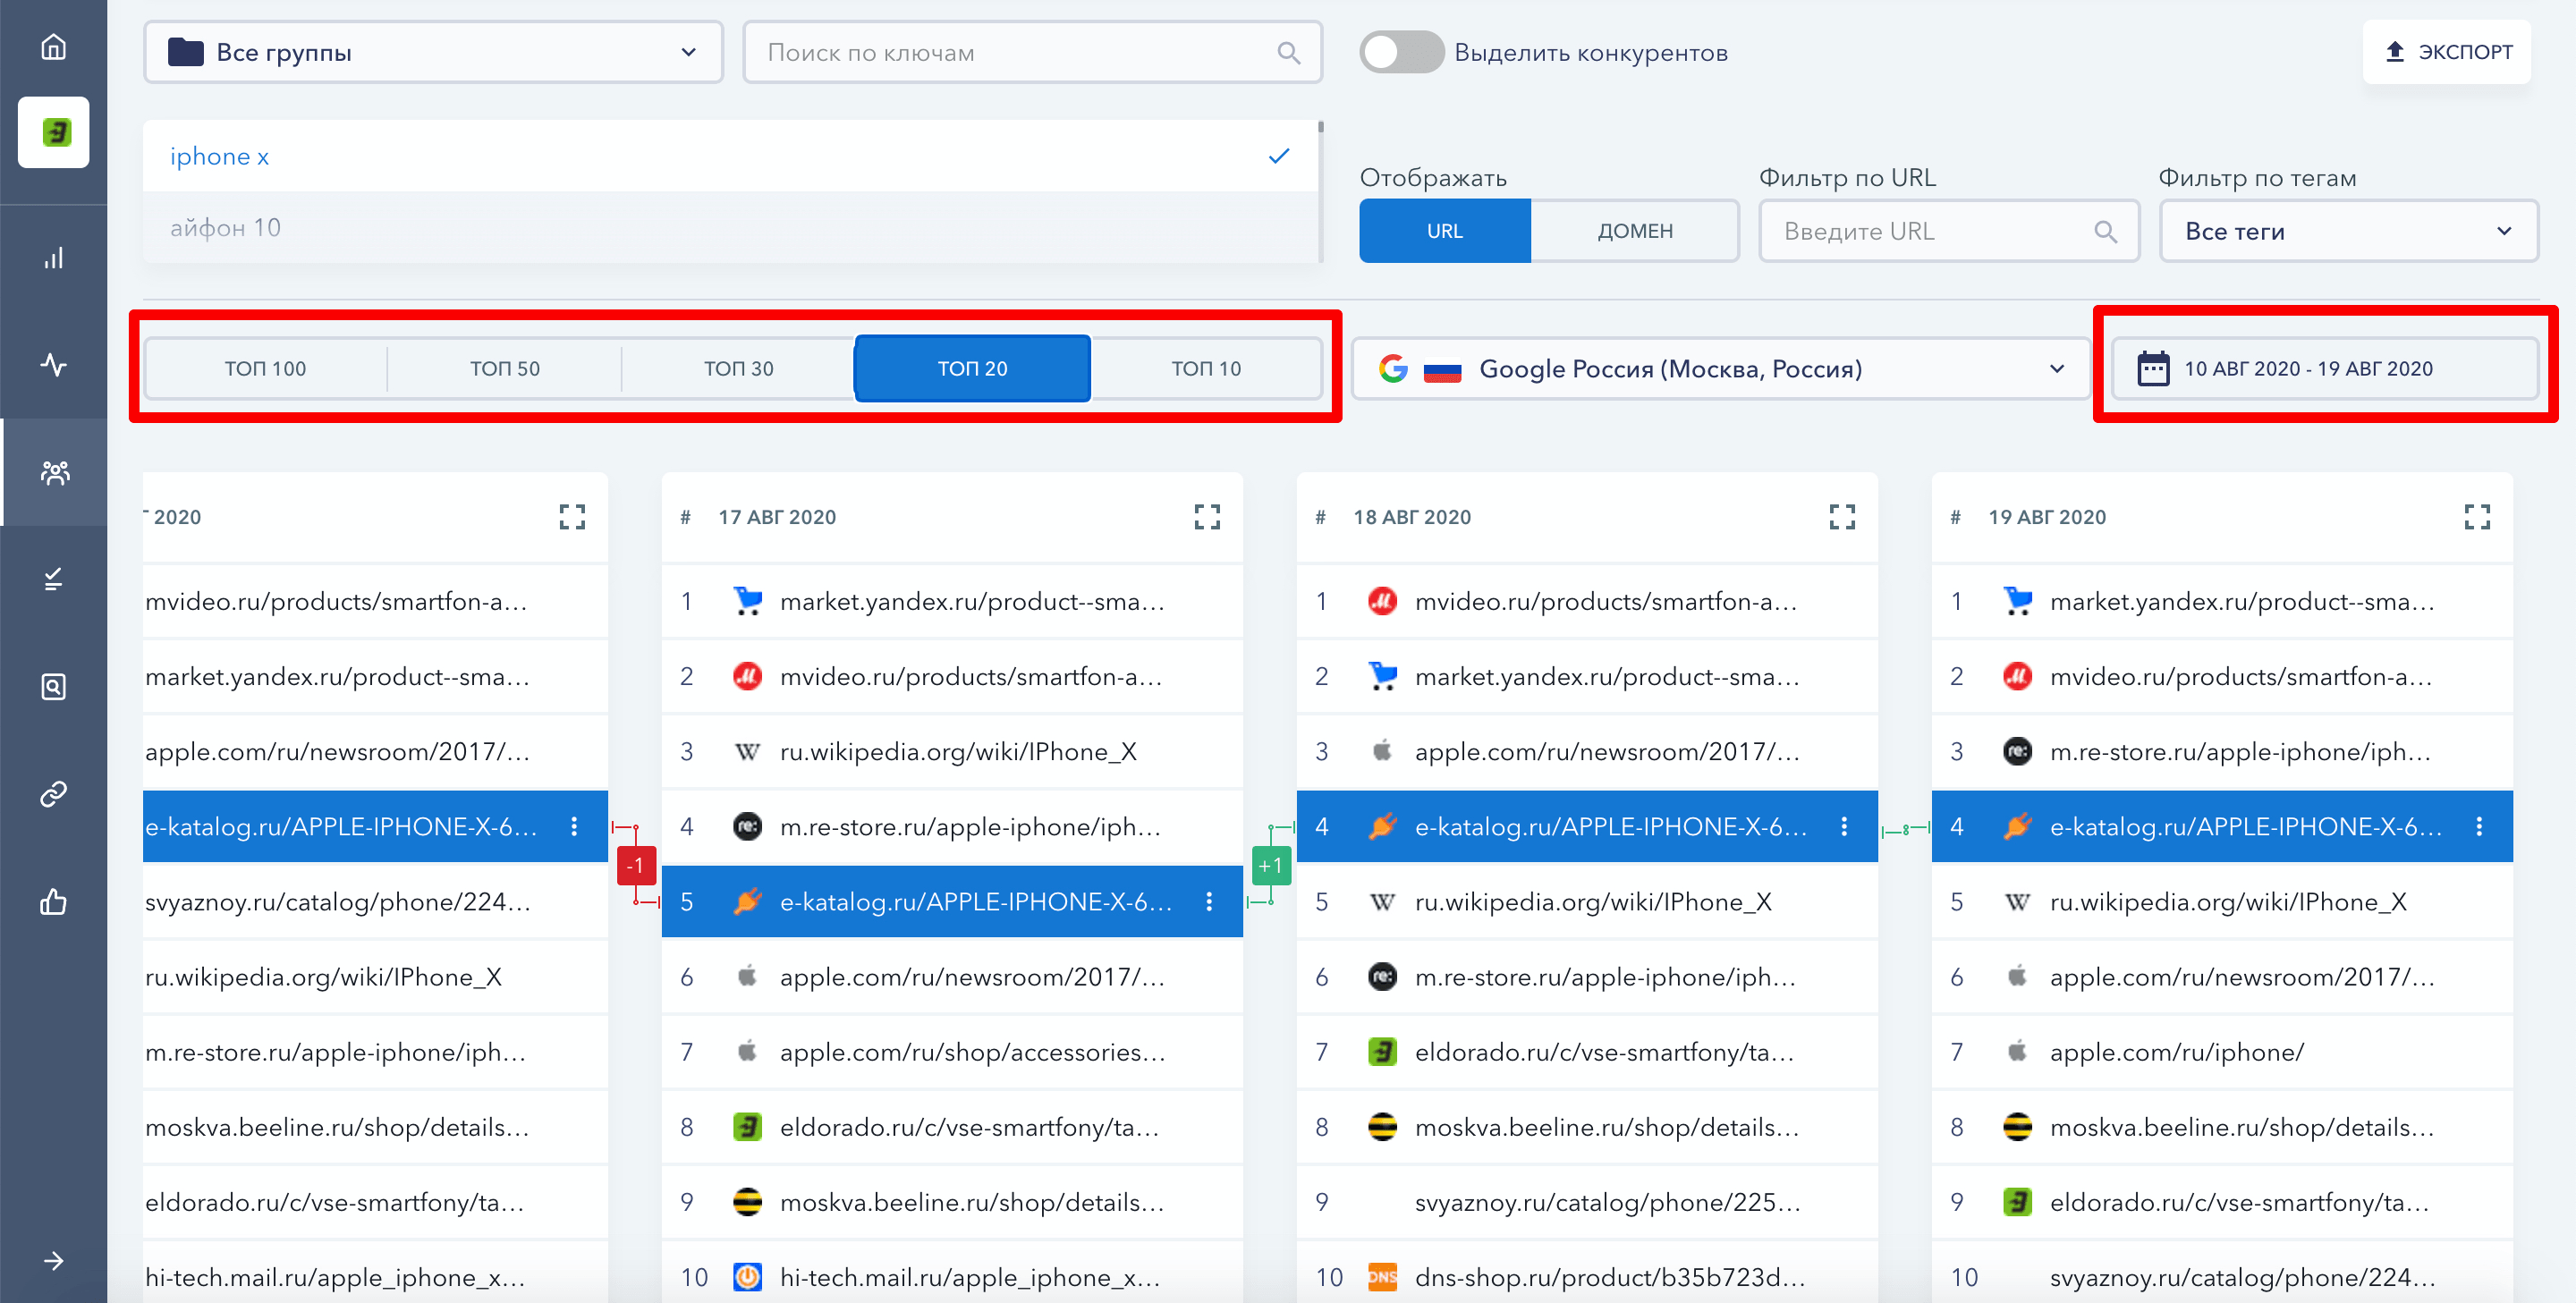Switch to ТОП 20 tab

coord(972,368)
